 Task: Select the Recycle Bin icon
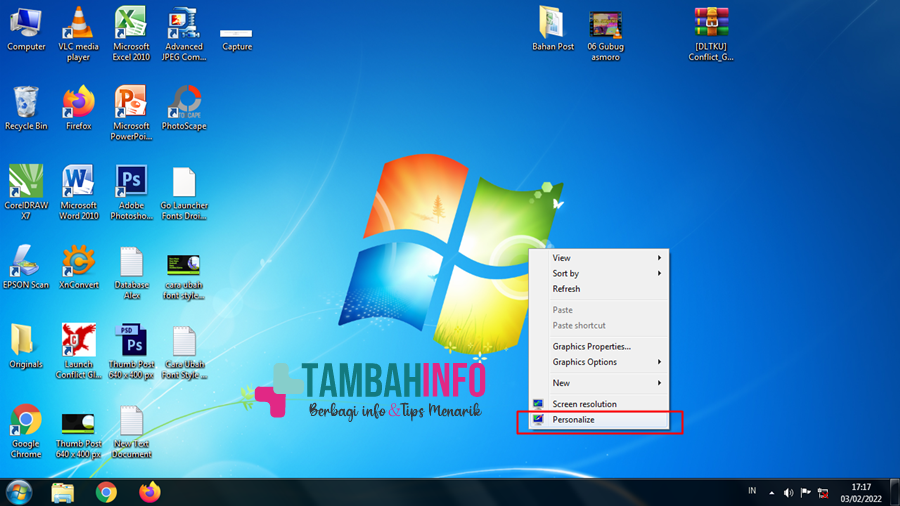pos(26,109)
